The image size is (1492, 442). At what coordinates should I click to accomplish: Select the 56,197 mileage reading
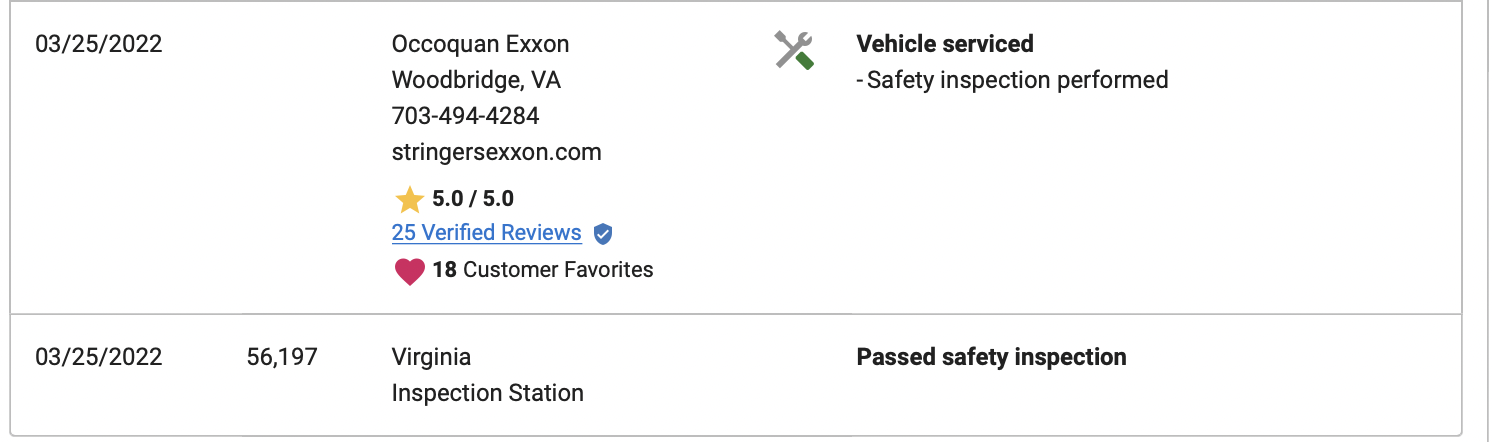pyautogui.click(x=282, y=357)
